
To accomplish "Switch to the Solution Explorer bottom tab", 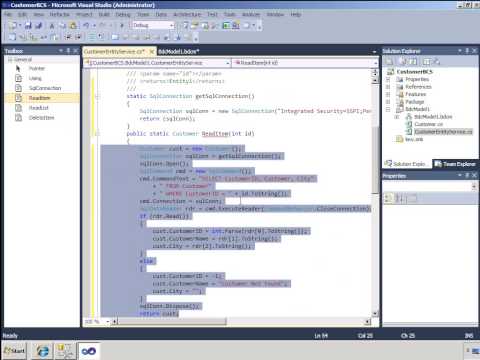I will (407, 164).
